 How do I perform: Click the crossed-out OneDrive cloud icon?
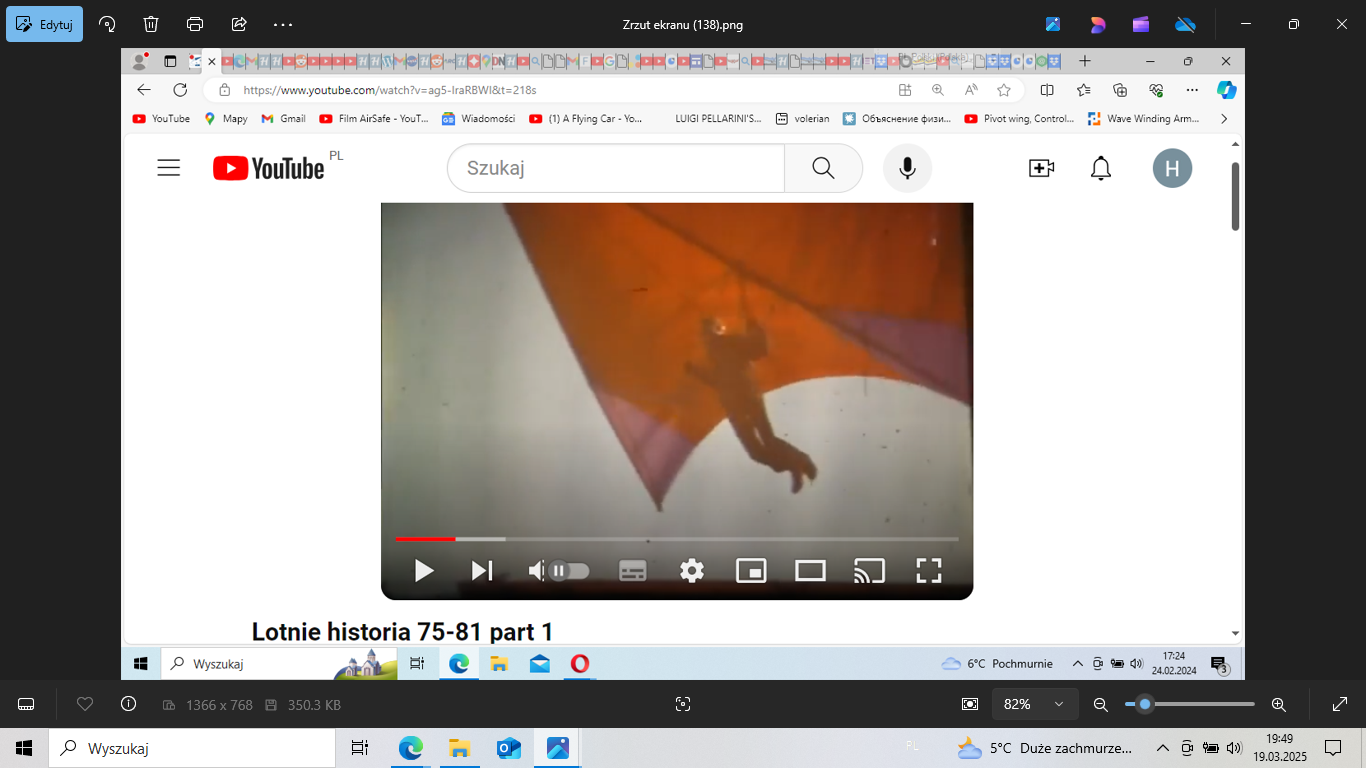tap(1185, 24)
